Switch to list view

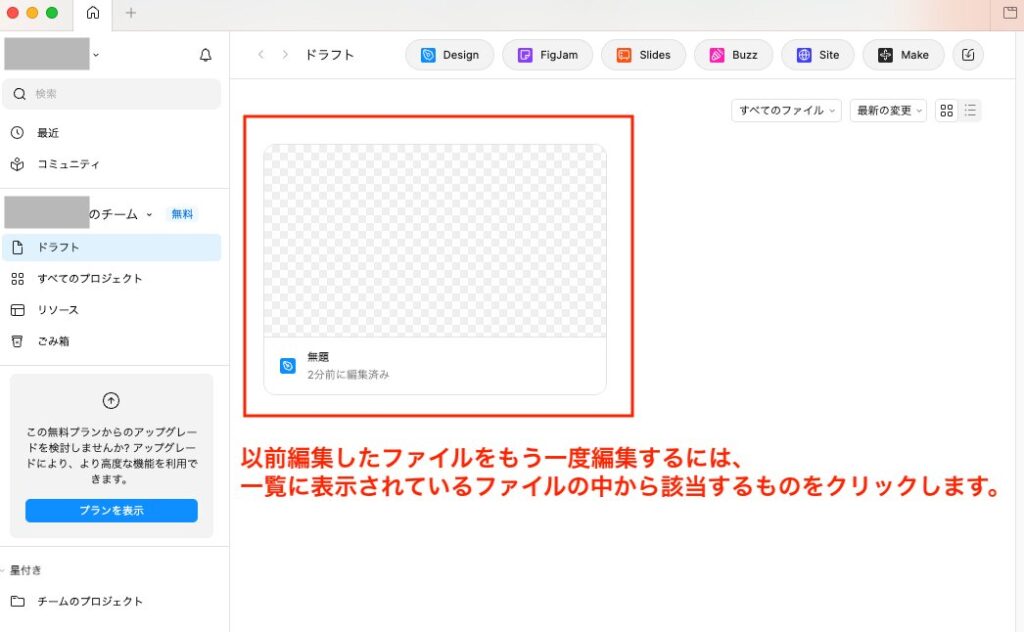pos(970,111)
